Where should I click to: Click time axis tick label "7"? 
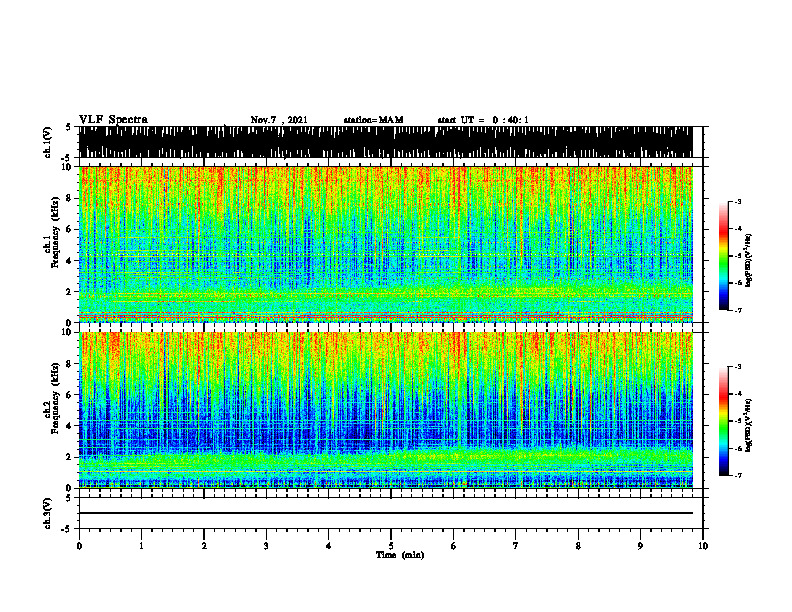click(x=516, y=546)
